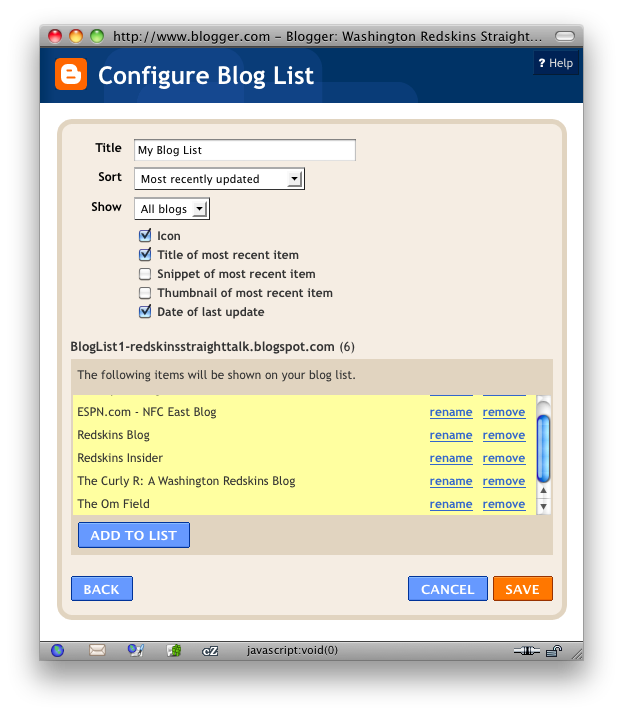The image size is (623, 715).
Task: Open the Show All blogs dropdown
Action: click(172, 209)
